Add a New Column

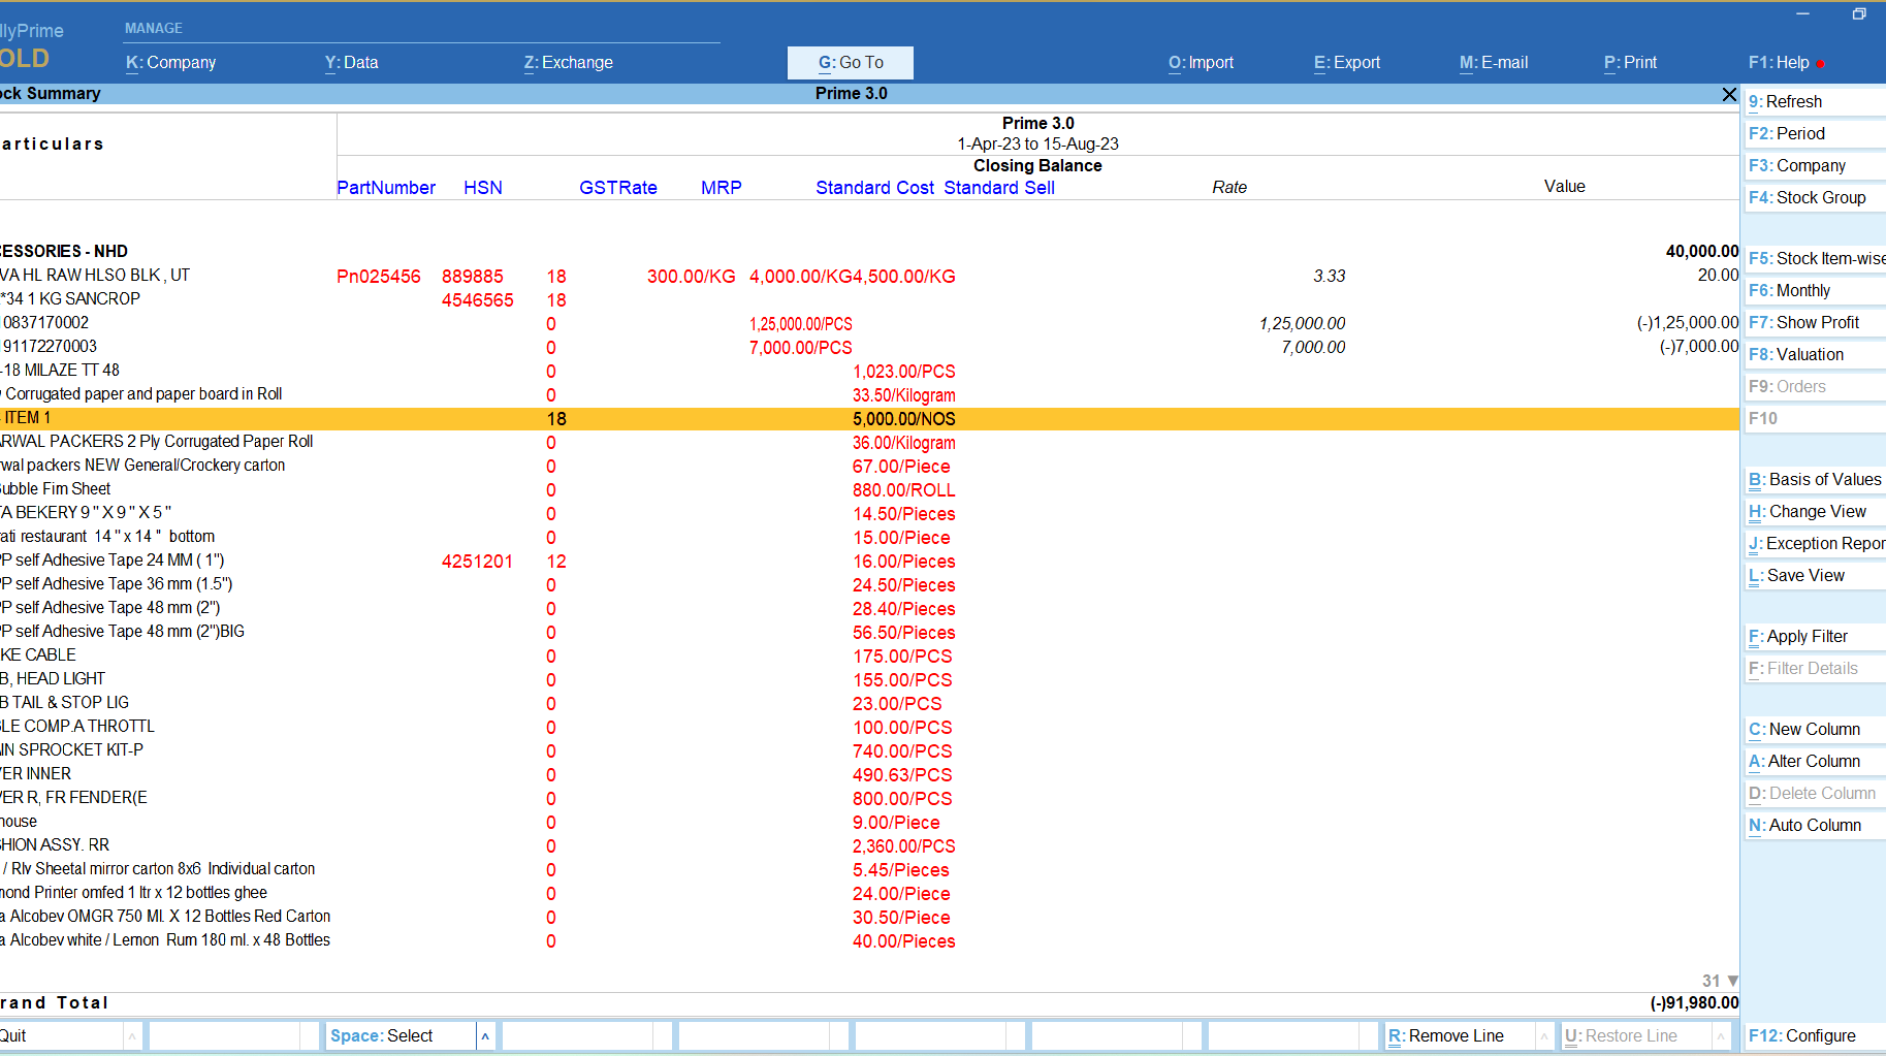pos(1804,728)
